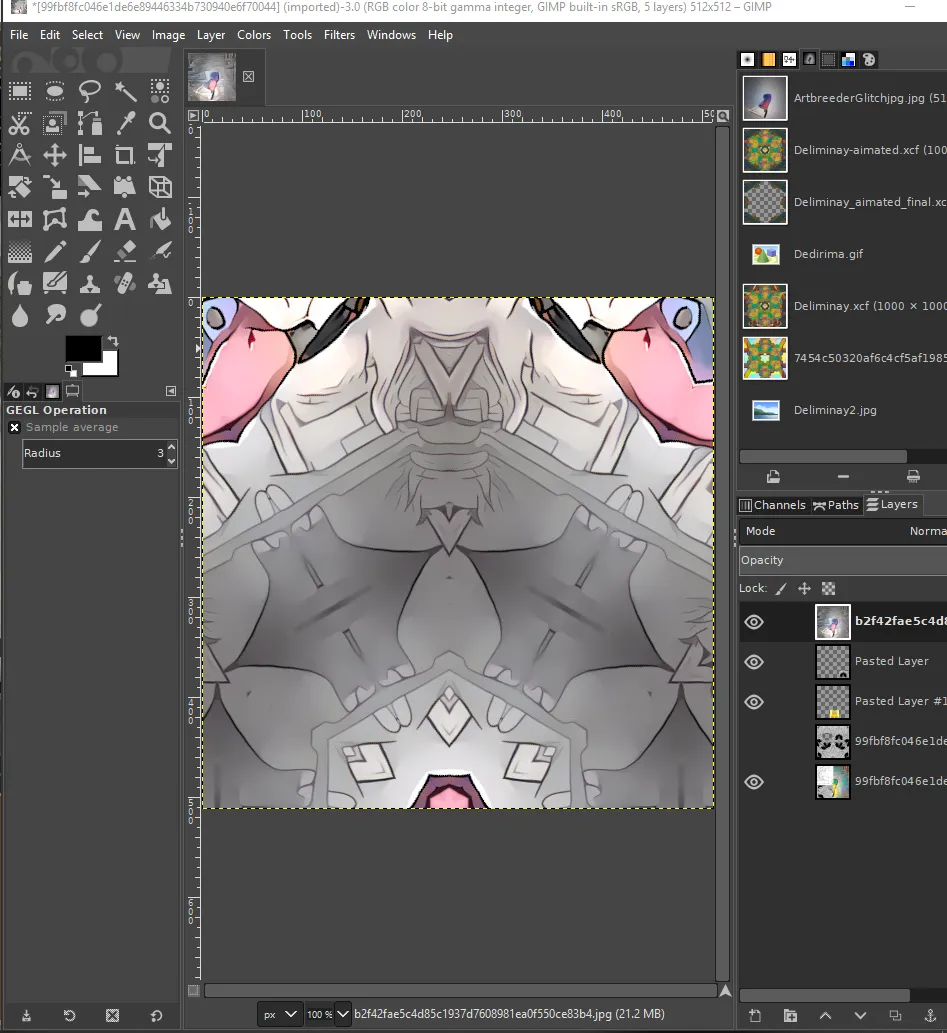Screen dimensions: 947x1033
Task: Open the Filters menu
Action: (339, 35)
